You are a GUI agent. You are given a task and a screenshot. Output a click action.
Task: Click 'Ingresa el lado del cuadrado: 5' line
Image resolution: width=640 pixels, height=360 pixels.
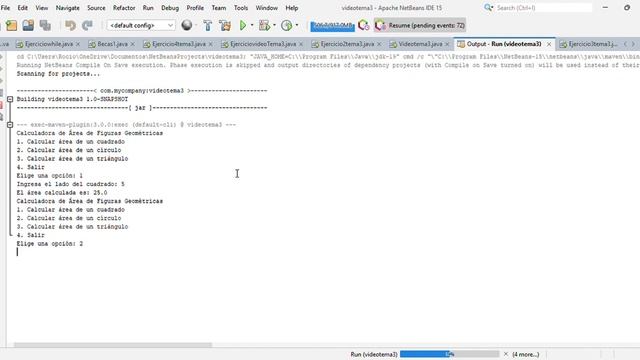click(71, 184)
